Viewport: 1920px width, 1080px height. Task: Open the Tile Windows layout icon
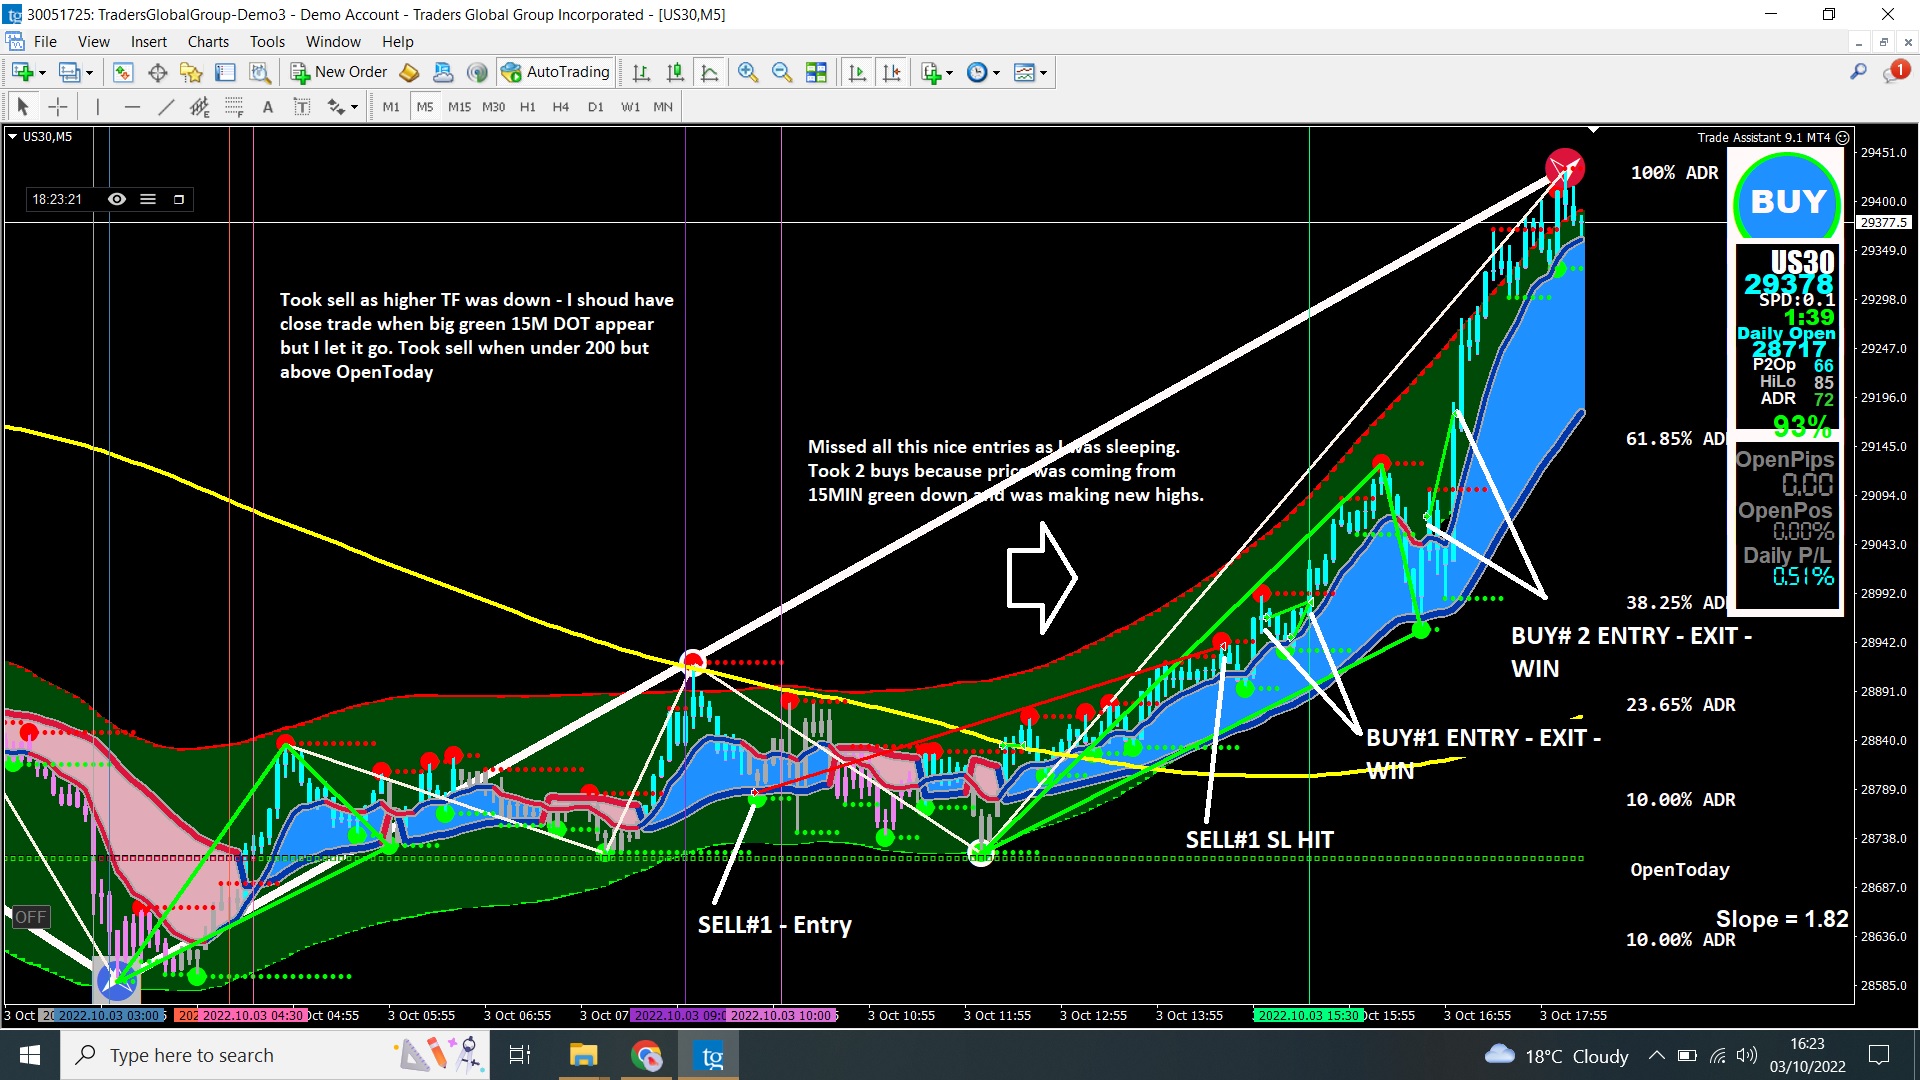[x=816, y=72]
